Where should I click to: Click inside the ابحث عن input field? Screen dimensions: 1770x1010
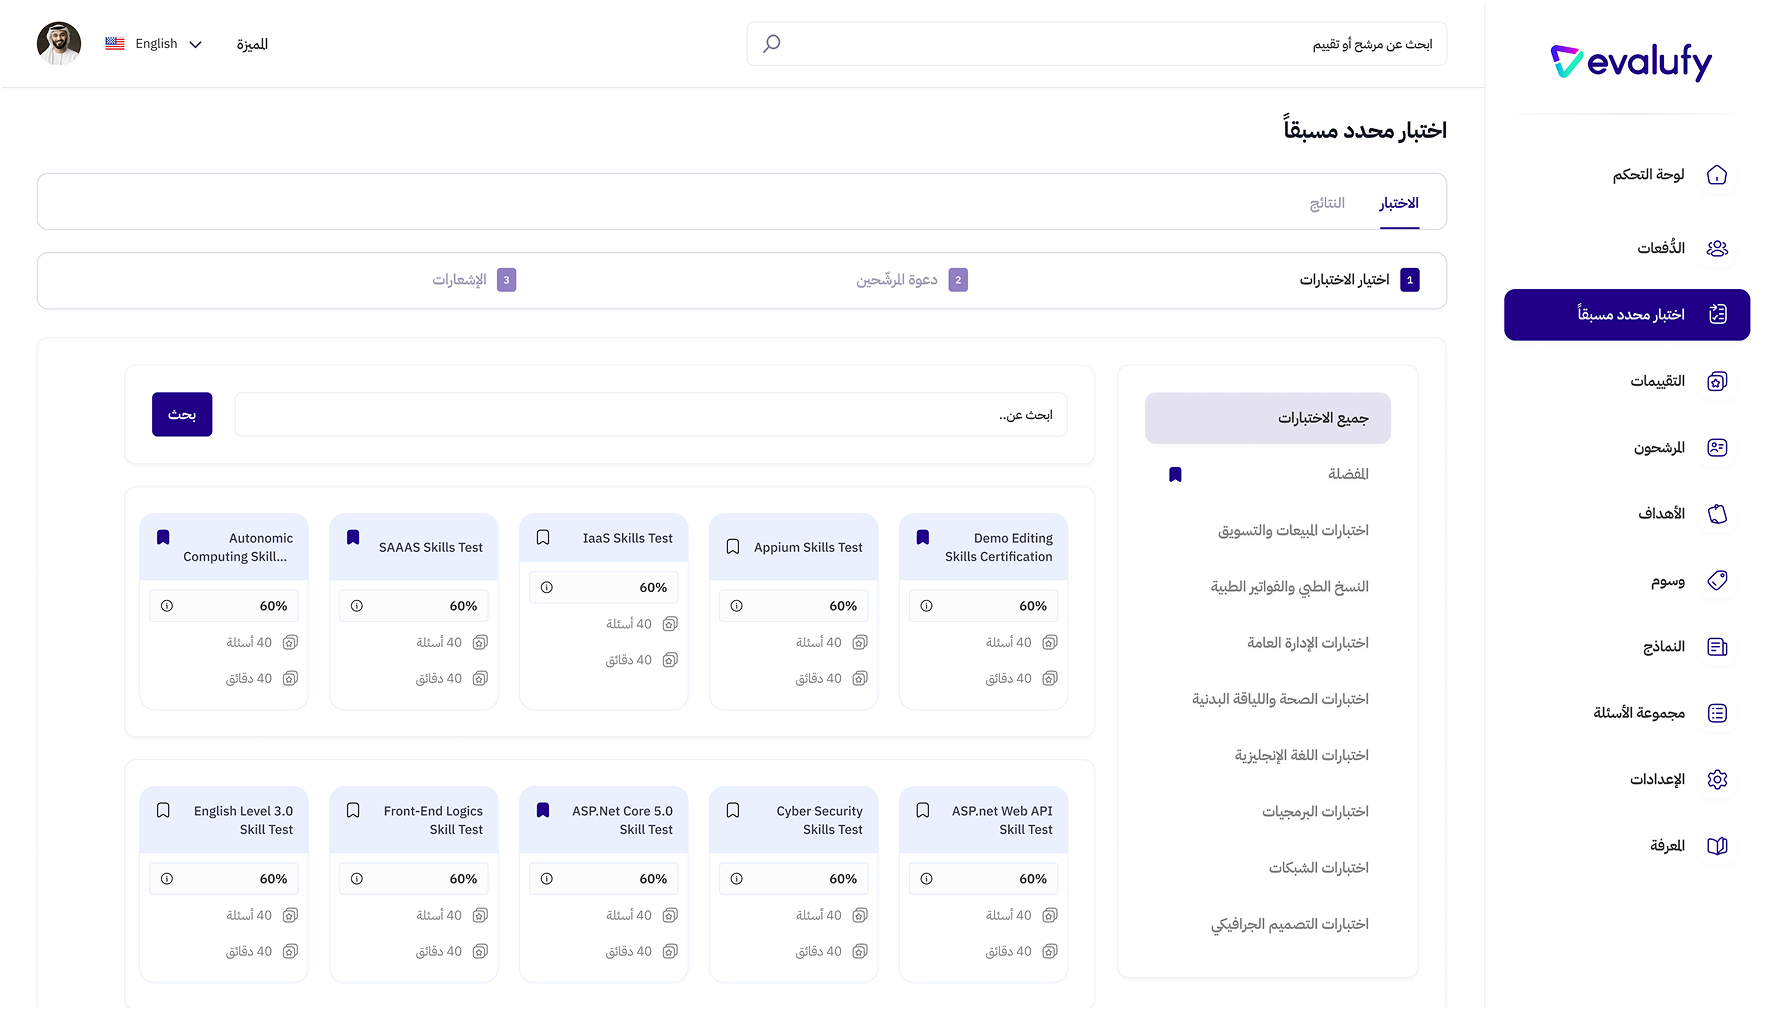click(x=650, y=414)
